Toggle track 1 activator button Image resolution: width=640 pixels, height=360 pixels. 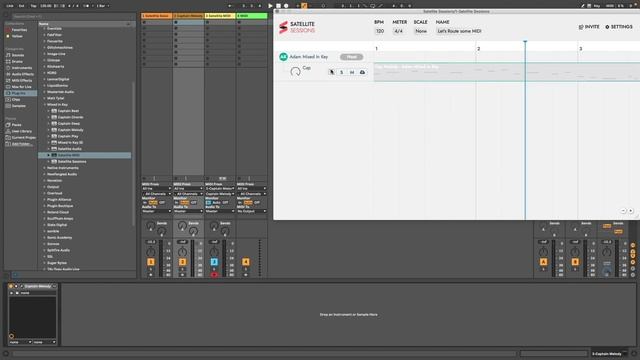coord(151,262)
